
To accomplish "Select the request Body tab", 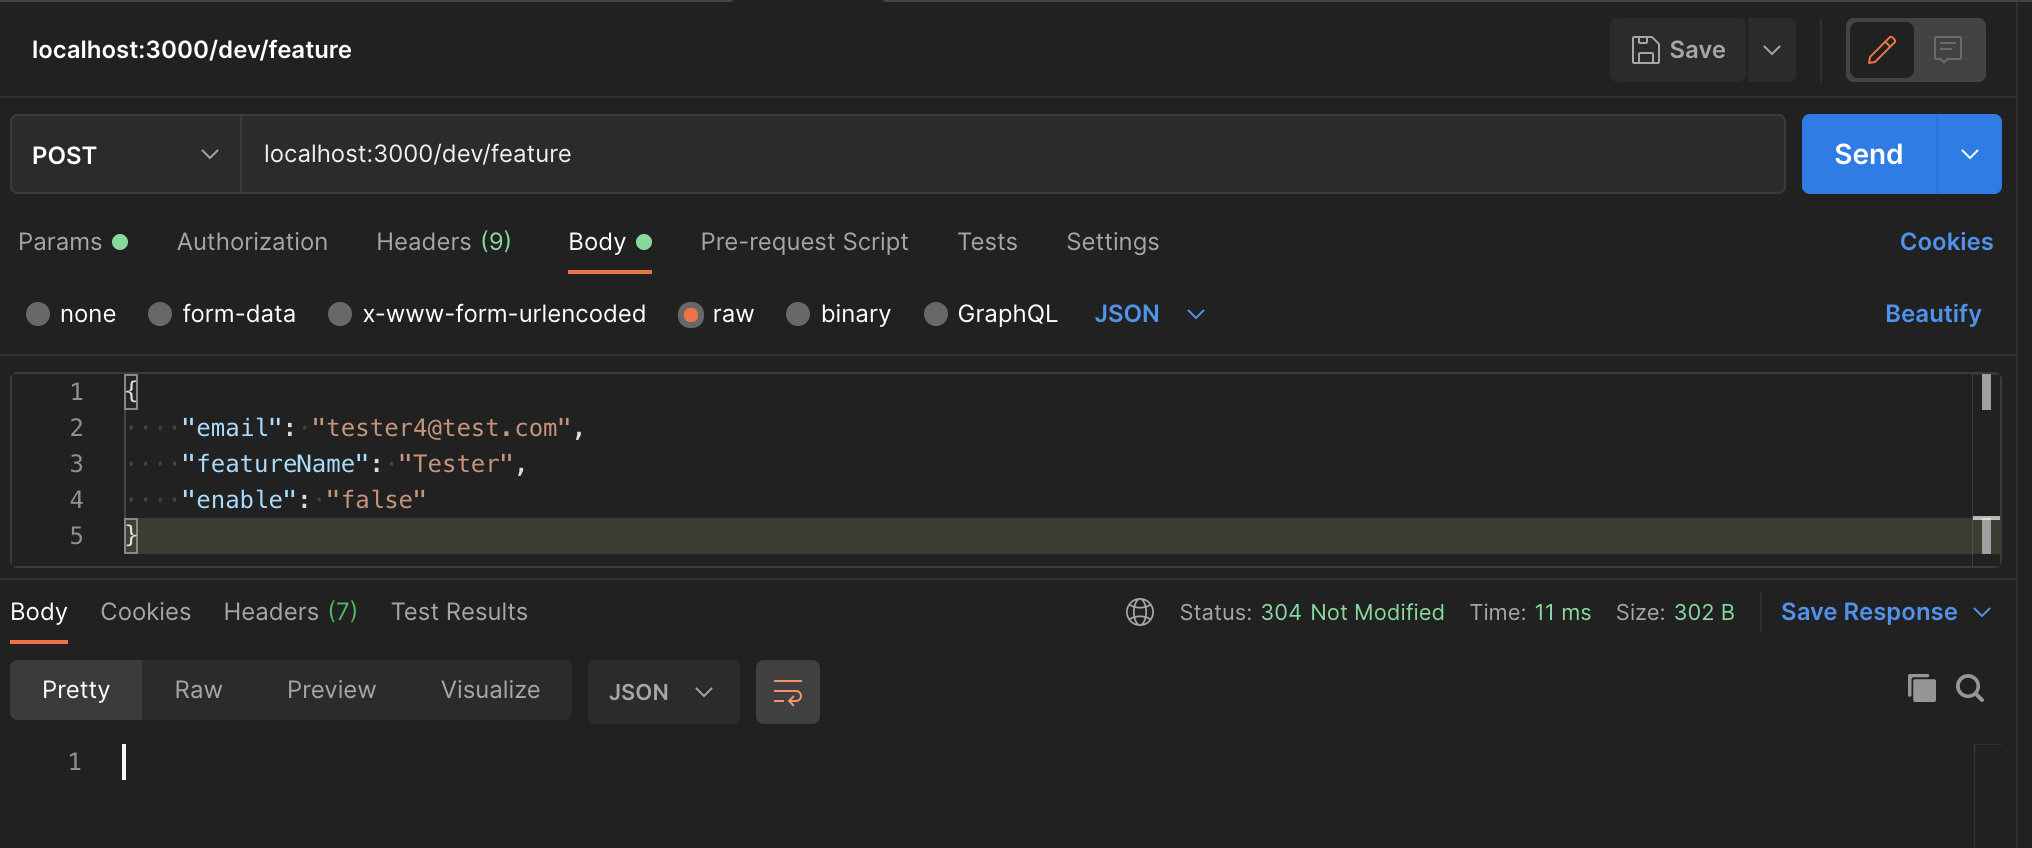I will click(x=609, y=242).
